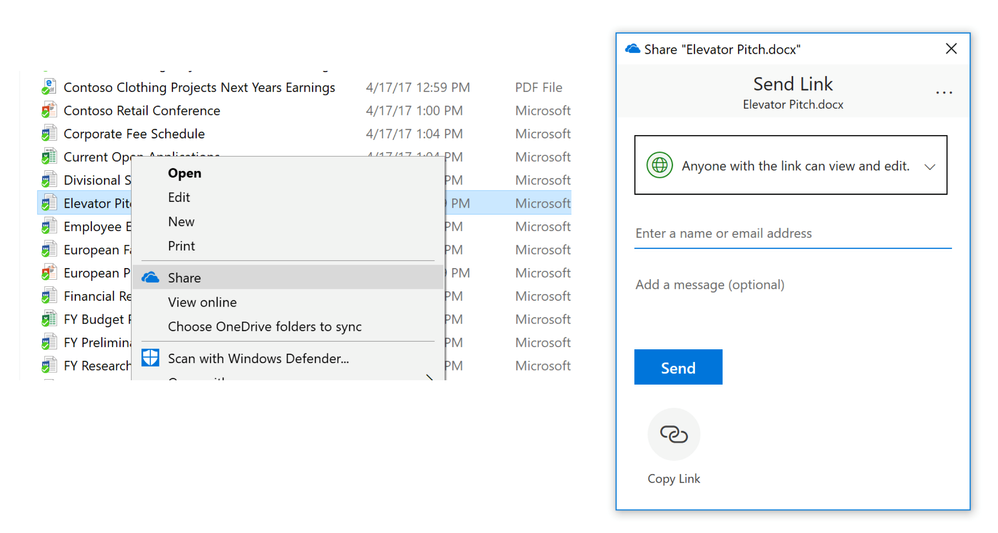Image resolution: width=998 pixels, height=533 pixels.
Task: Choose Edit from the context menu
Action: pyautogui.click(x=179, y=197)
